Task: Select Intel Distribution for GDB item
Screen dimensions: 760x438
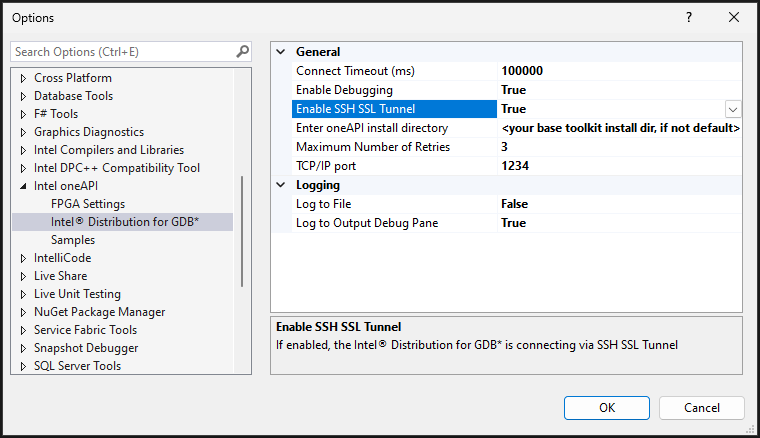Action: point(125,222)
